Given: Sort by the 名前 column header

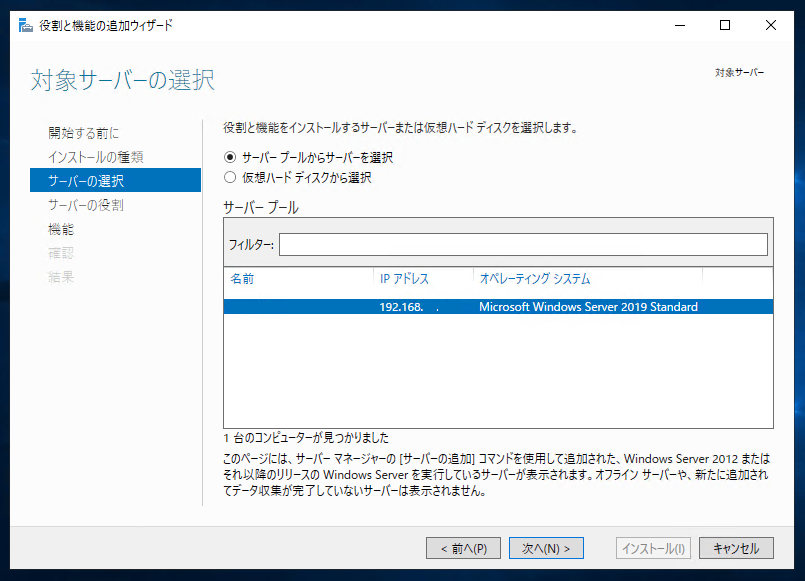Looking at the screenshot, I should click(242, 279).
